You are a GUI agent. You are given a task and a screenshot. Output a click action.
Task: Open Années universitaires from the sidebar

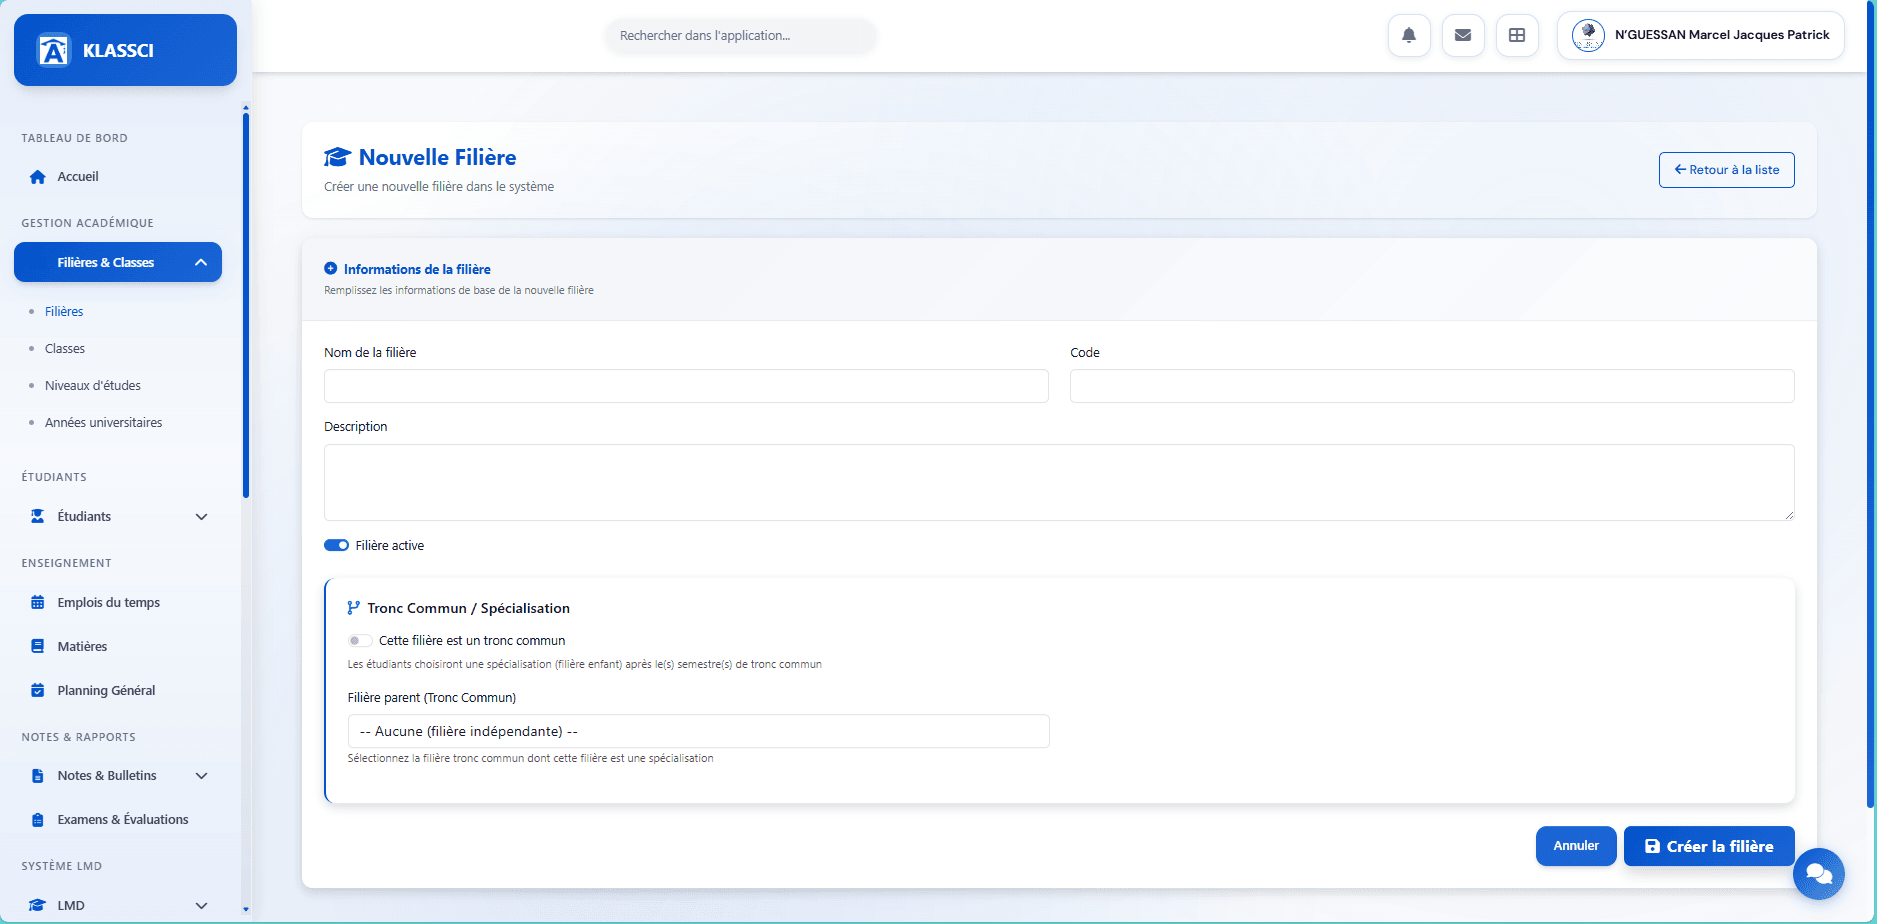pyautogui.click(x=104, y=422)
